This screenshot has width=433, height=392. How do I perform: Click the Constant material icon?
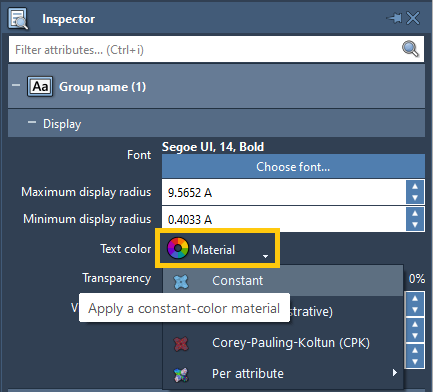click(181, 281)
